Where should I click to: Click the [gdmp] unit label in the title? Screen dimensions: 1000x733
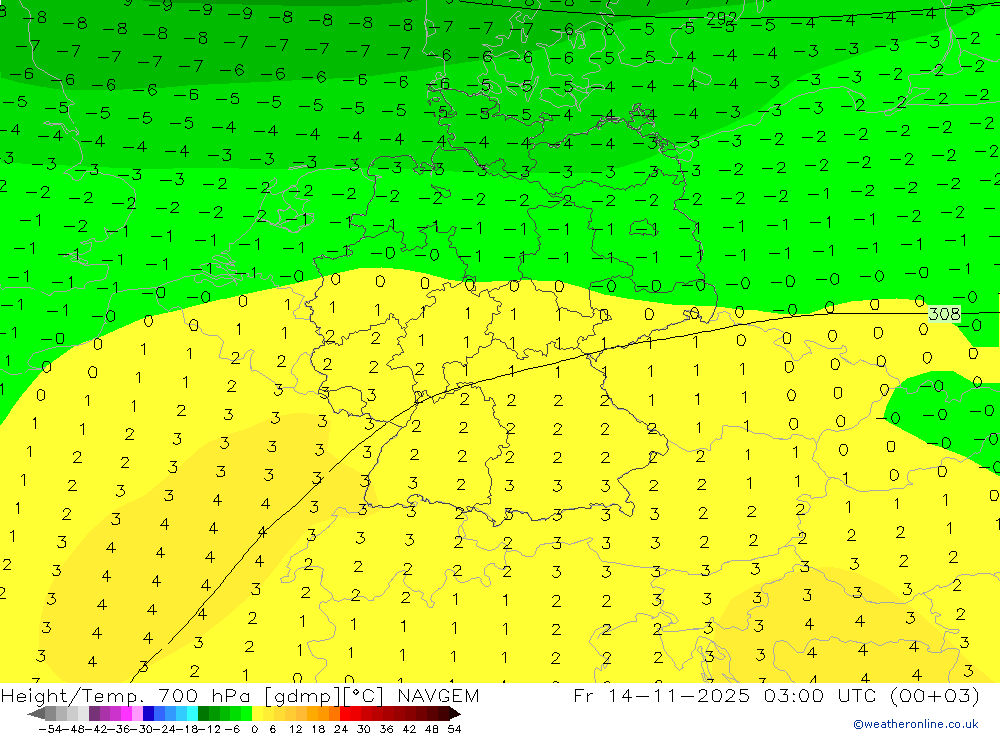(302, 696)
